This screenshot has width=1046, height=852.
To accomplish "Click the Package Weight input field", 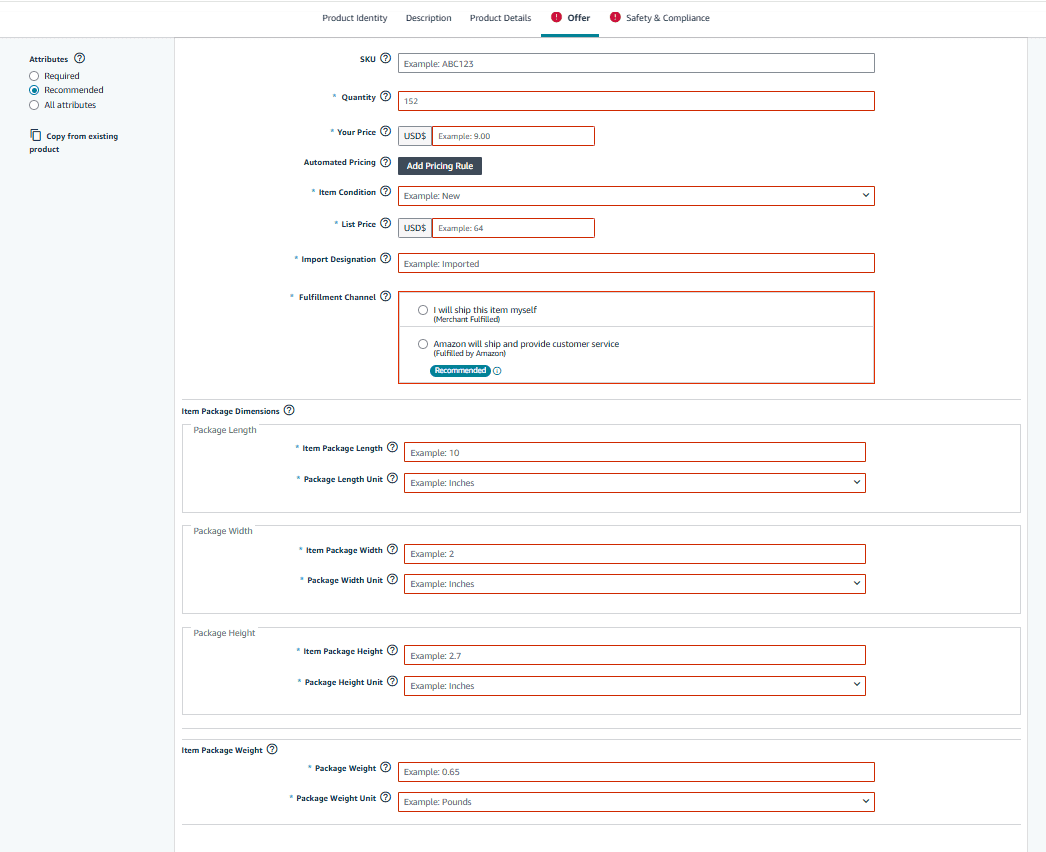I will [x=636, y=772].
